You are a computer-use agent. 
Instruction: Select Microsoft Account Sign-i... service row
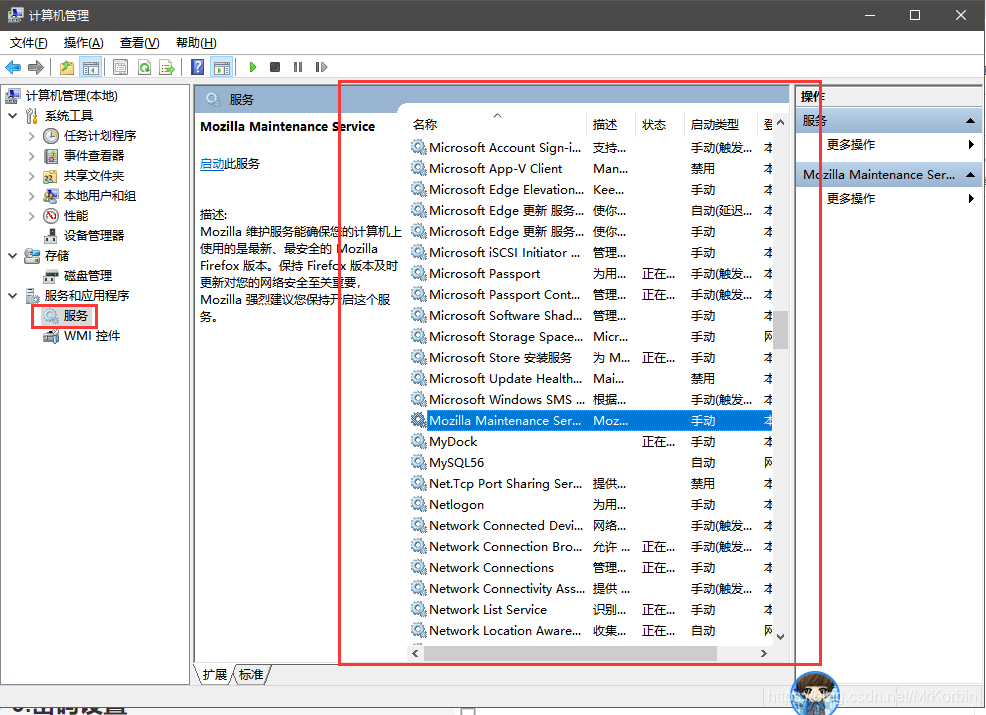click(x=591, y=148)
